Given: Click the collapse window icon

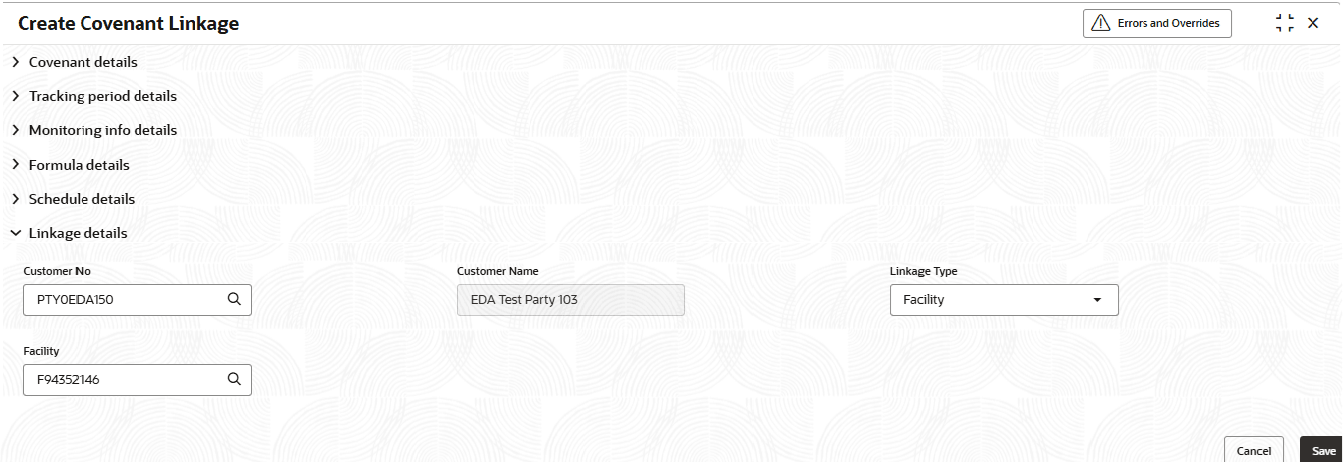Looking at the screenshot, I should [x=1284, y=23].
